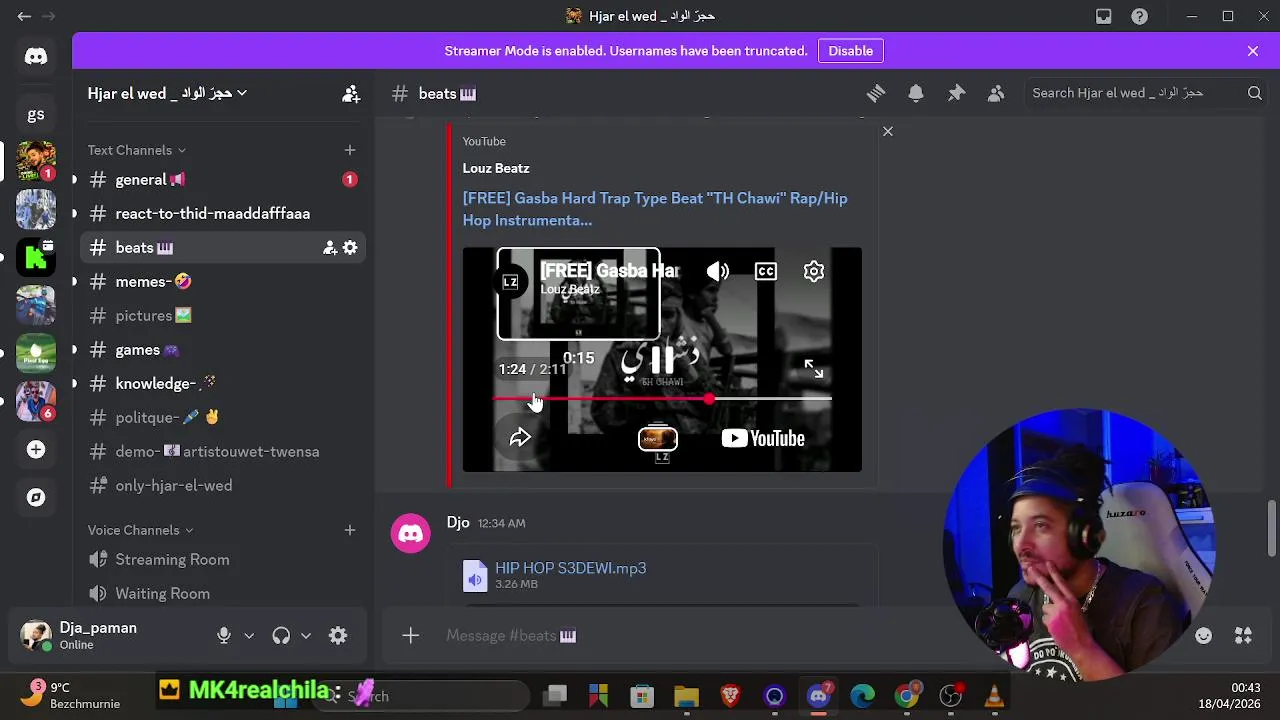1280x720 pixels.
Task: Pause the YouTube video
Action: pyautogui.click(x=662, y=359)
